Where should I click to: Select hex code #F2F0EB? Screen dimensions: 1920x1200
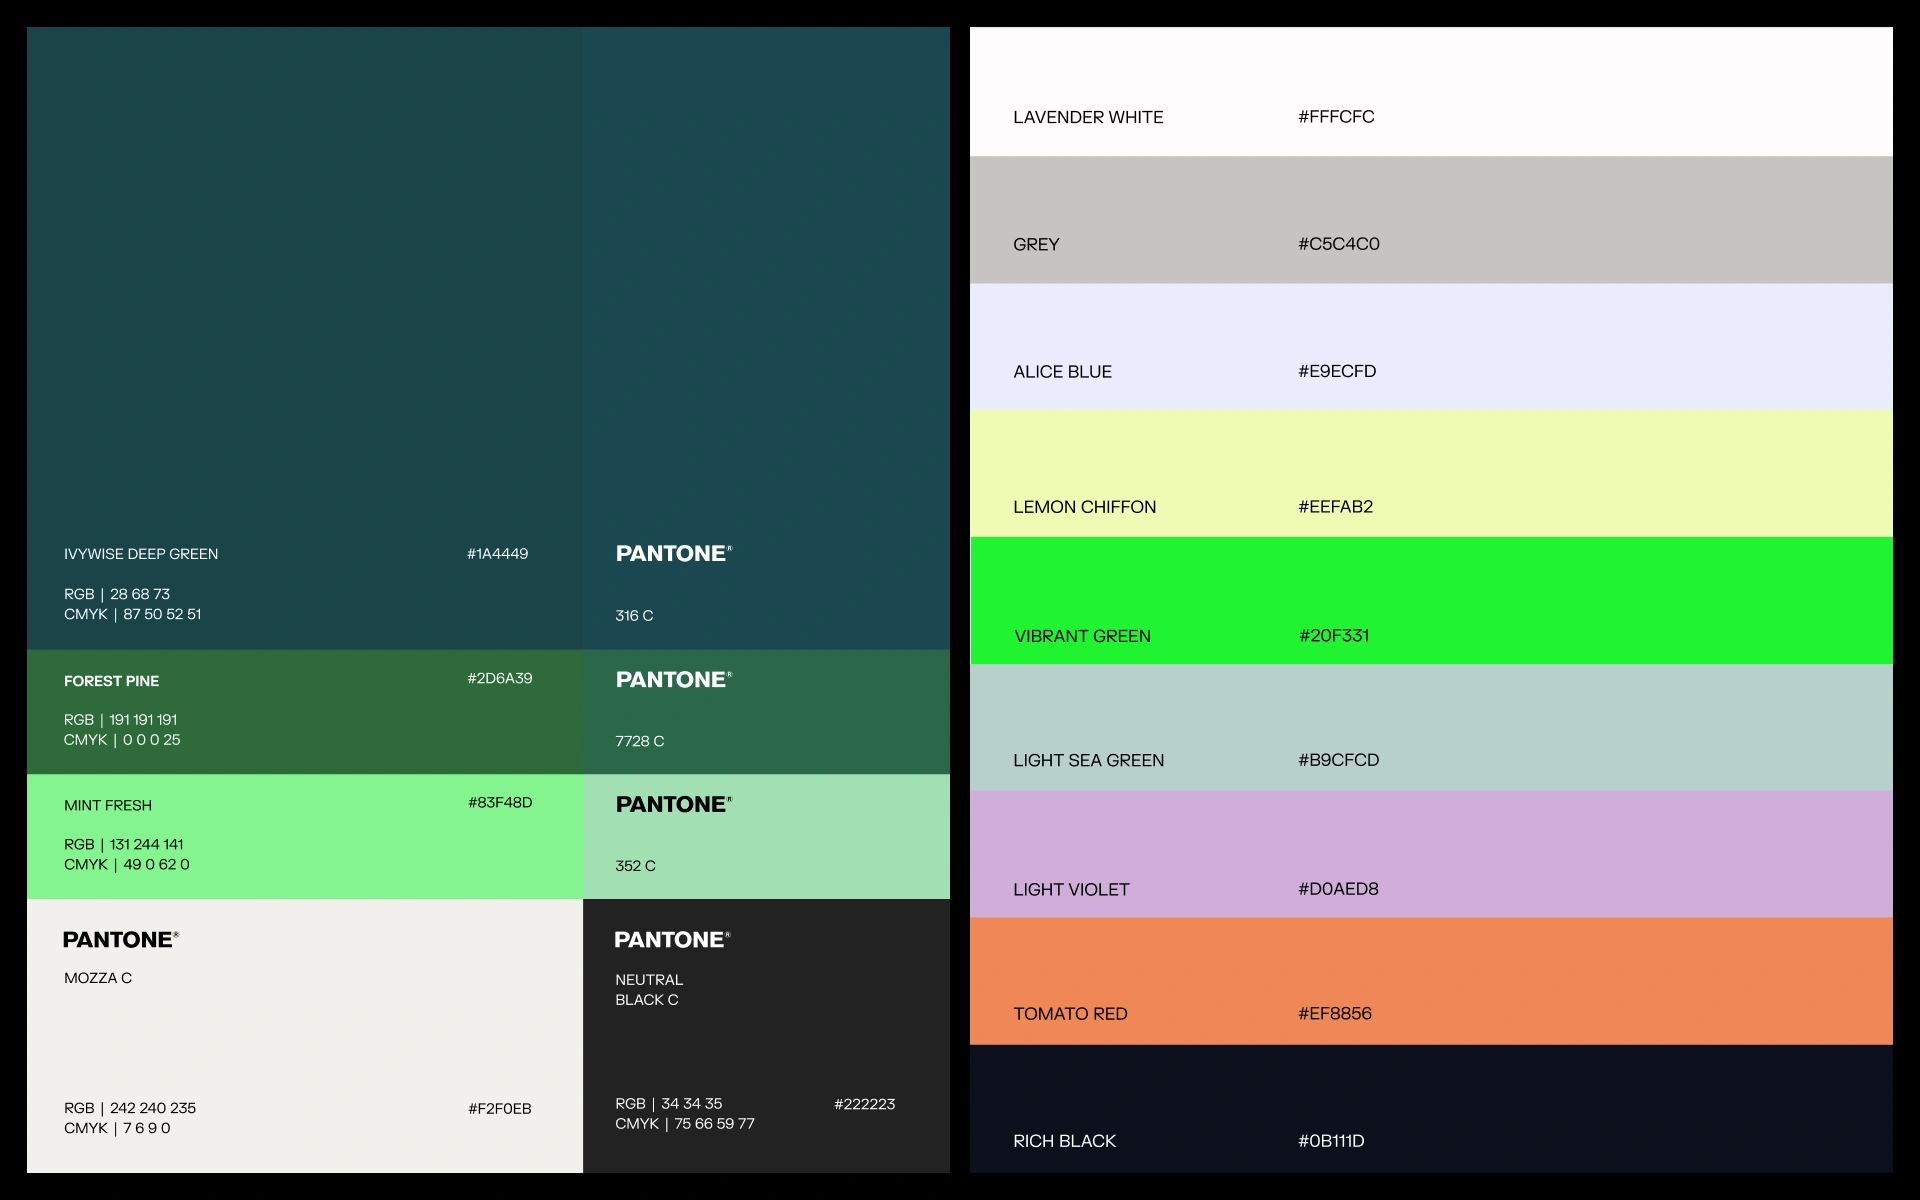pos(500,1108)
